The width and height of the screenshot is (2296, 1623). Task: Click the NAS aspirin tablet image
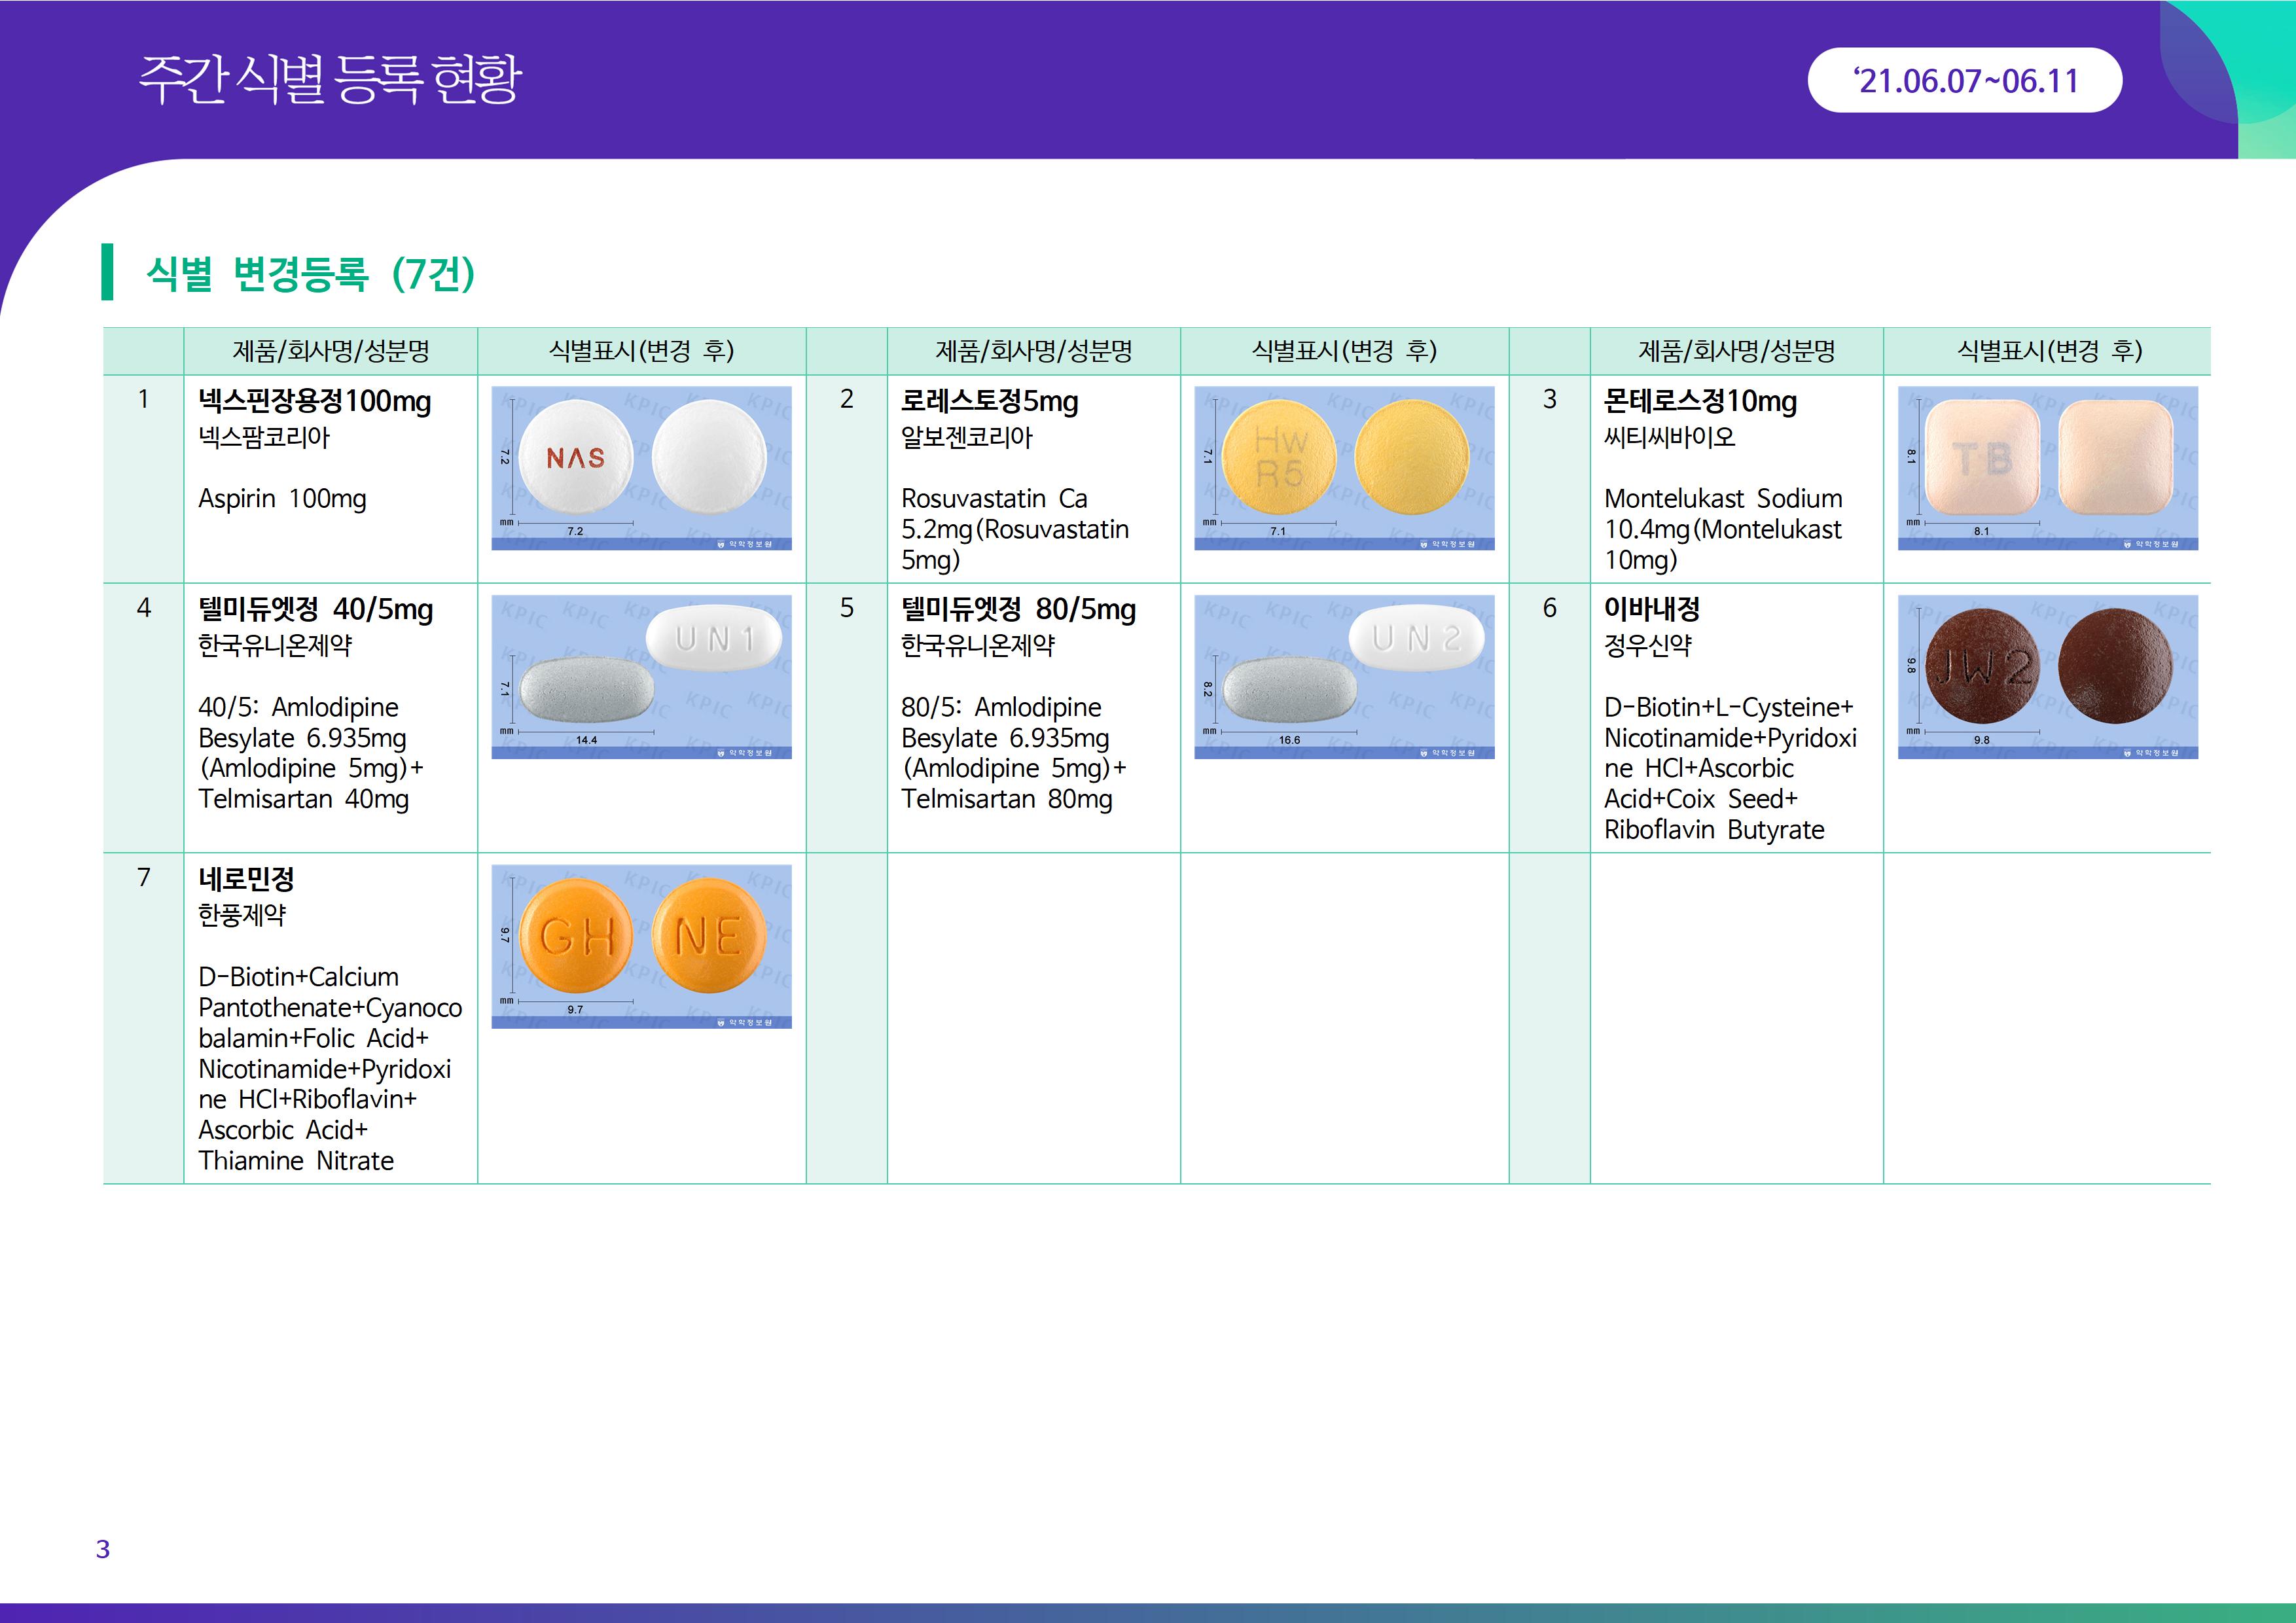tap(641, 468)
